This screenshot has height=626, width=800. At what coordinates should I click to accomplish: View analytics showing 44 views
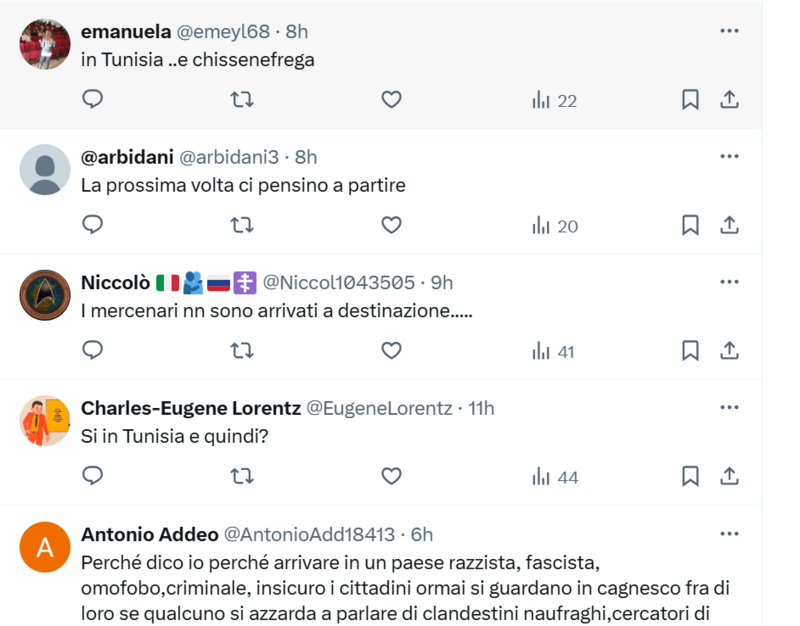(x=555, y=477)
